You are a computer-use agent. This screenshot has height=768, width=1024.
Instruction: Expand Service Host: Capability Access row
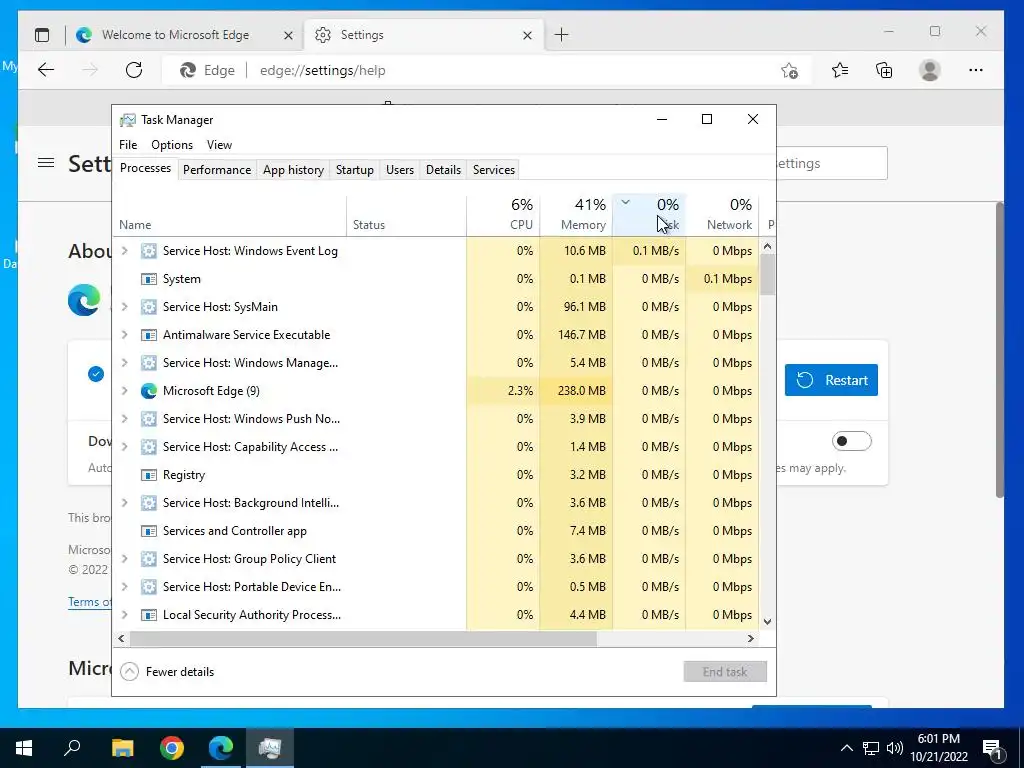point(125,447)
